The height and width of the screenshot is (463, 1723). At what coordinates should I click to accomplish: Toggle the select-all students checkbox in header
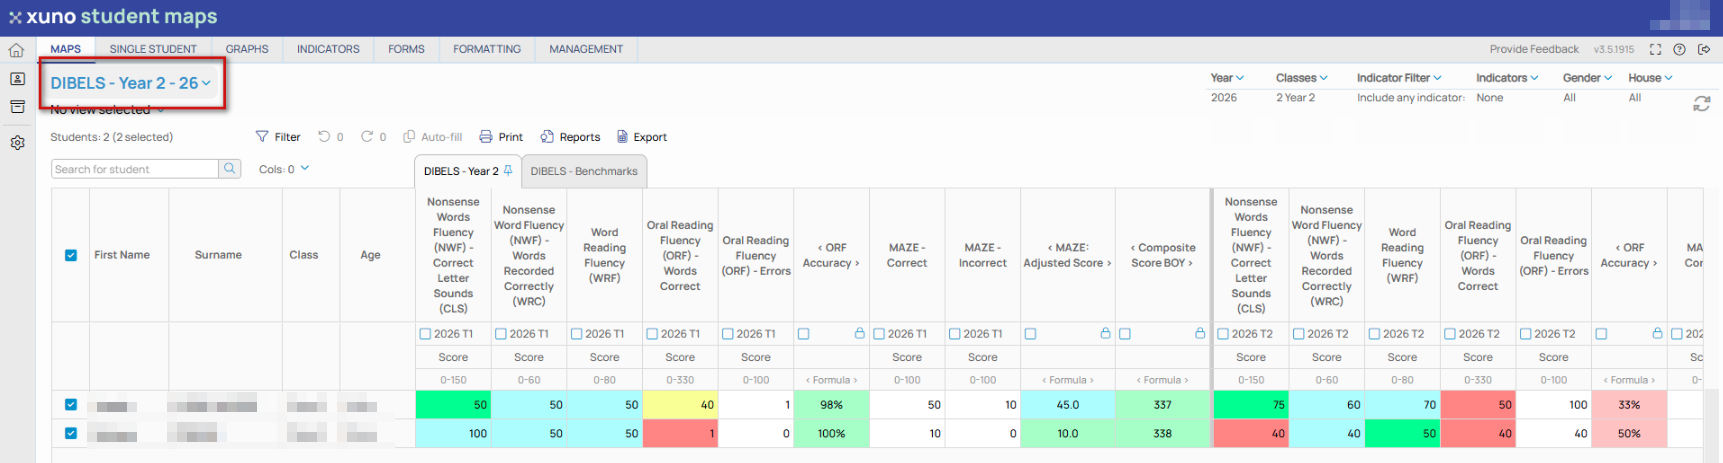(71, 255)
